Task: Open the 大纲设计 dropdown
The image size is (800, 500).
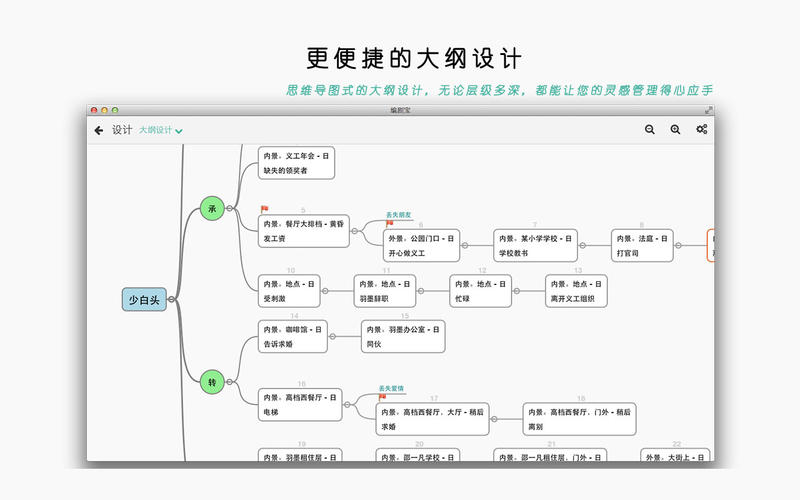Action: (x=161, y=130)
